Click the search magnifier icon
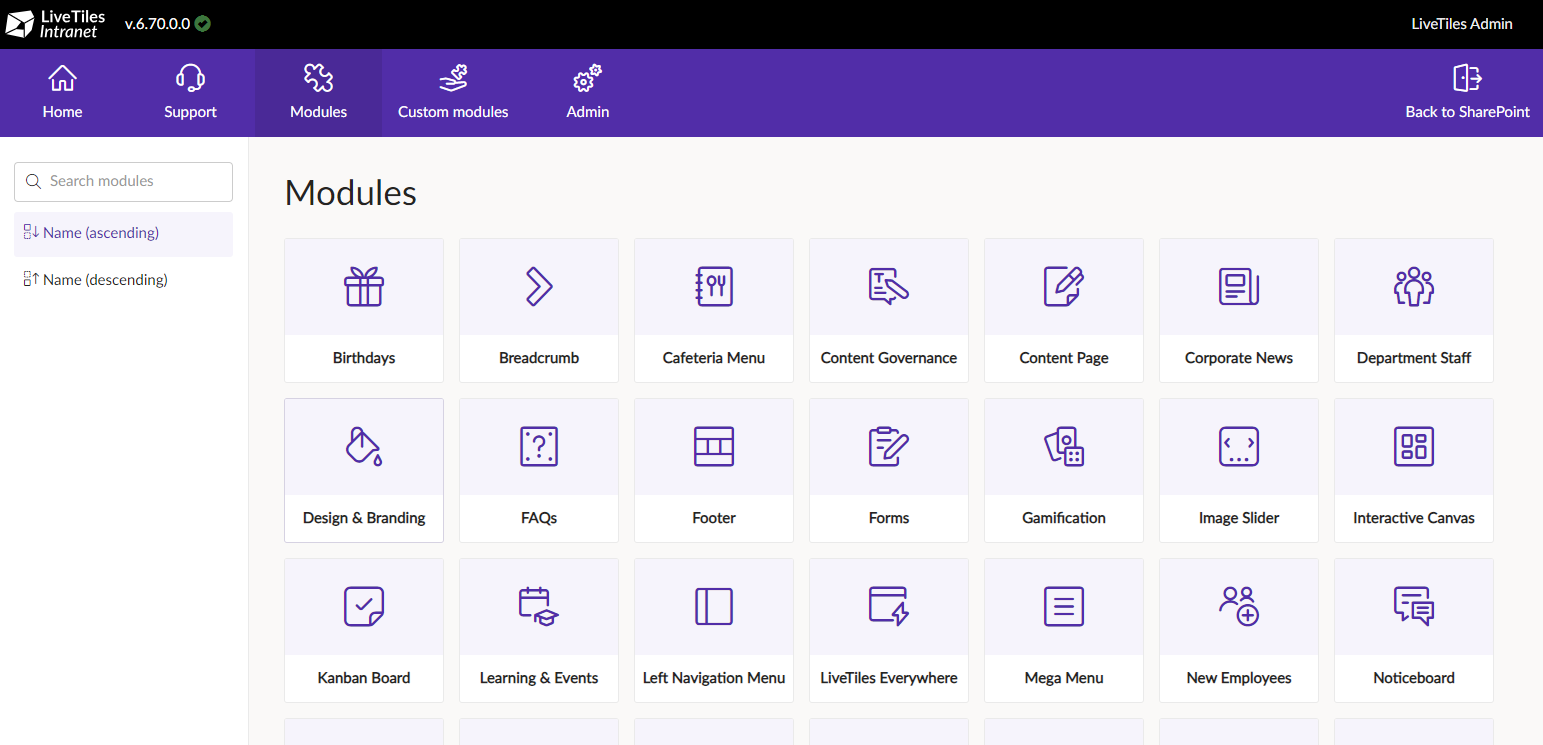Viewport: 1543px width, 745px height. (x=34, y=182)
